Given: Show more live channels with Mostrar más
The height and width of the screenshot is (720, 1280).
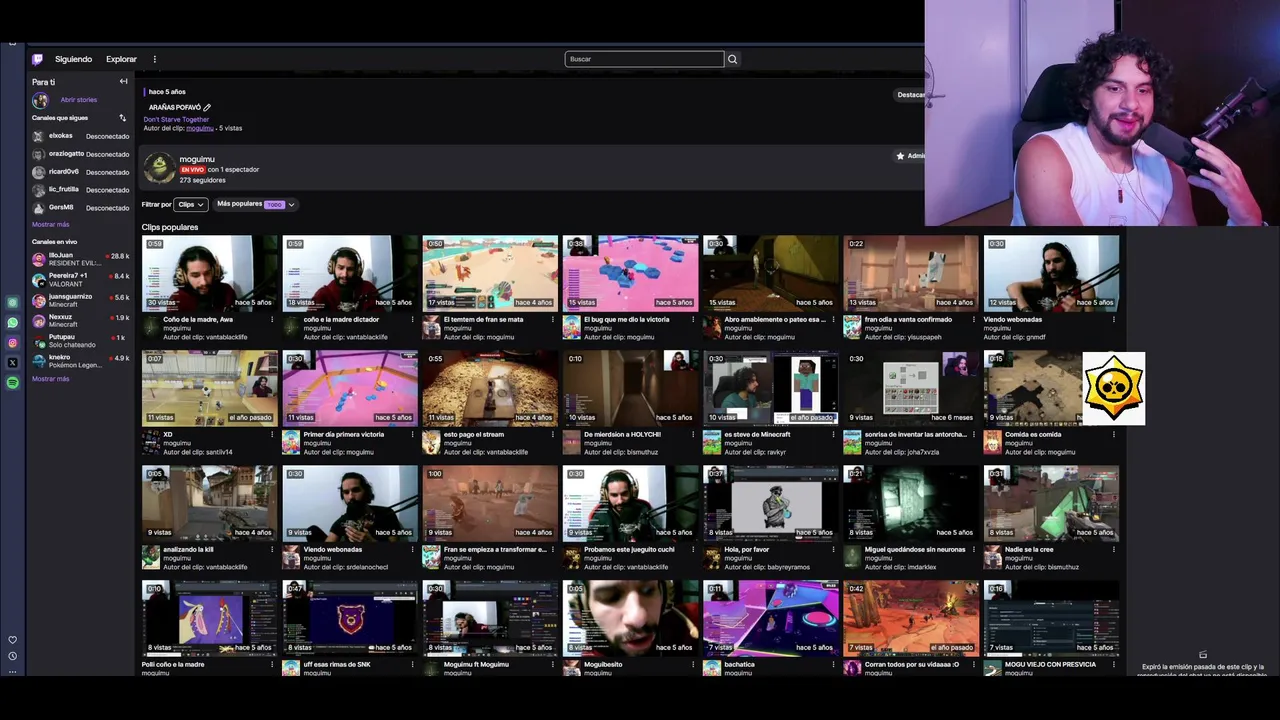Looking at the screenshot, I should pos(50,379).
